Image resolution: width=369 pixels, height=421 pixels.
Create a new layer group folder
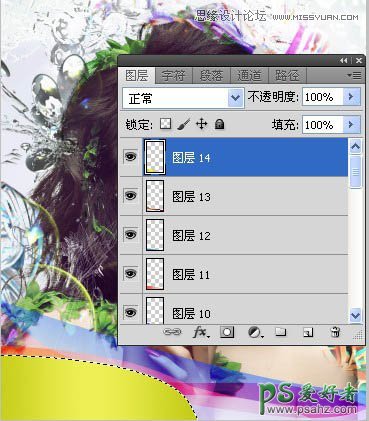point(281,332)
